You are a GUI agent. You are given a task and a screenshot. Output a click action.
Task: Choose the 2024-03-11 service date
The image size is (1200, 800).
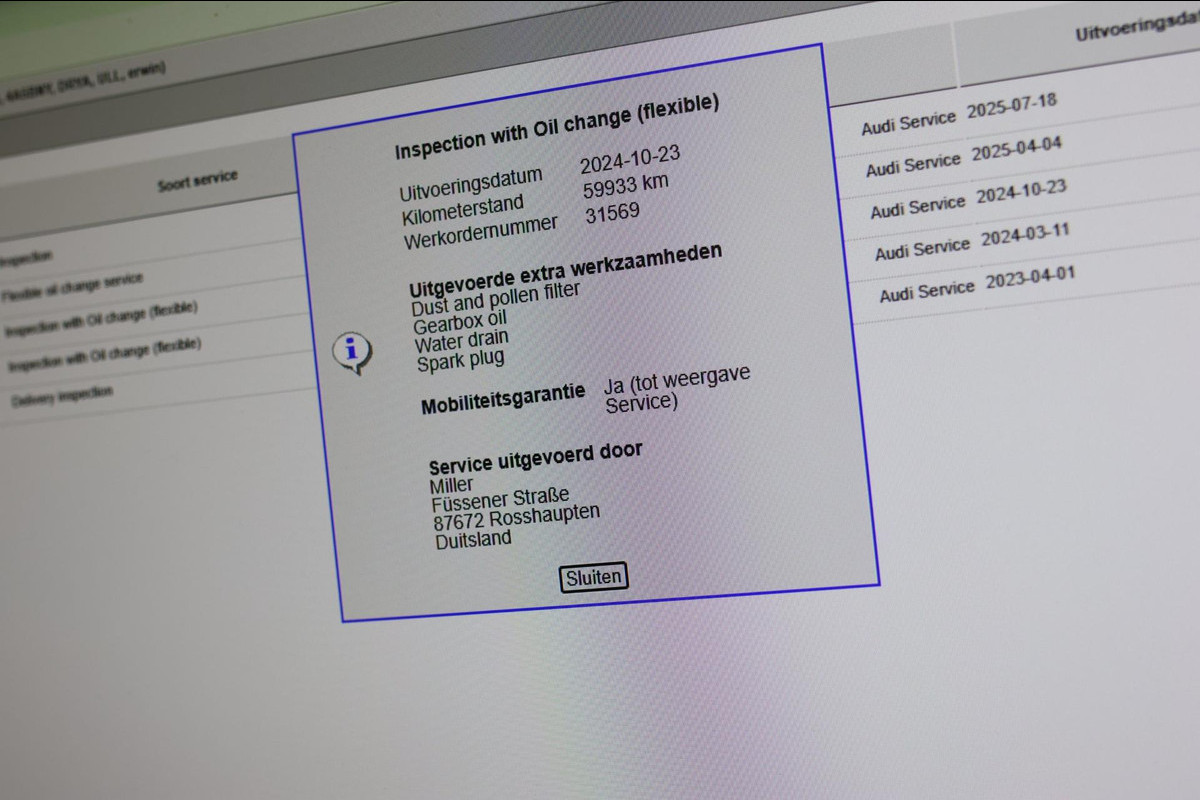1025,236
